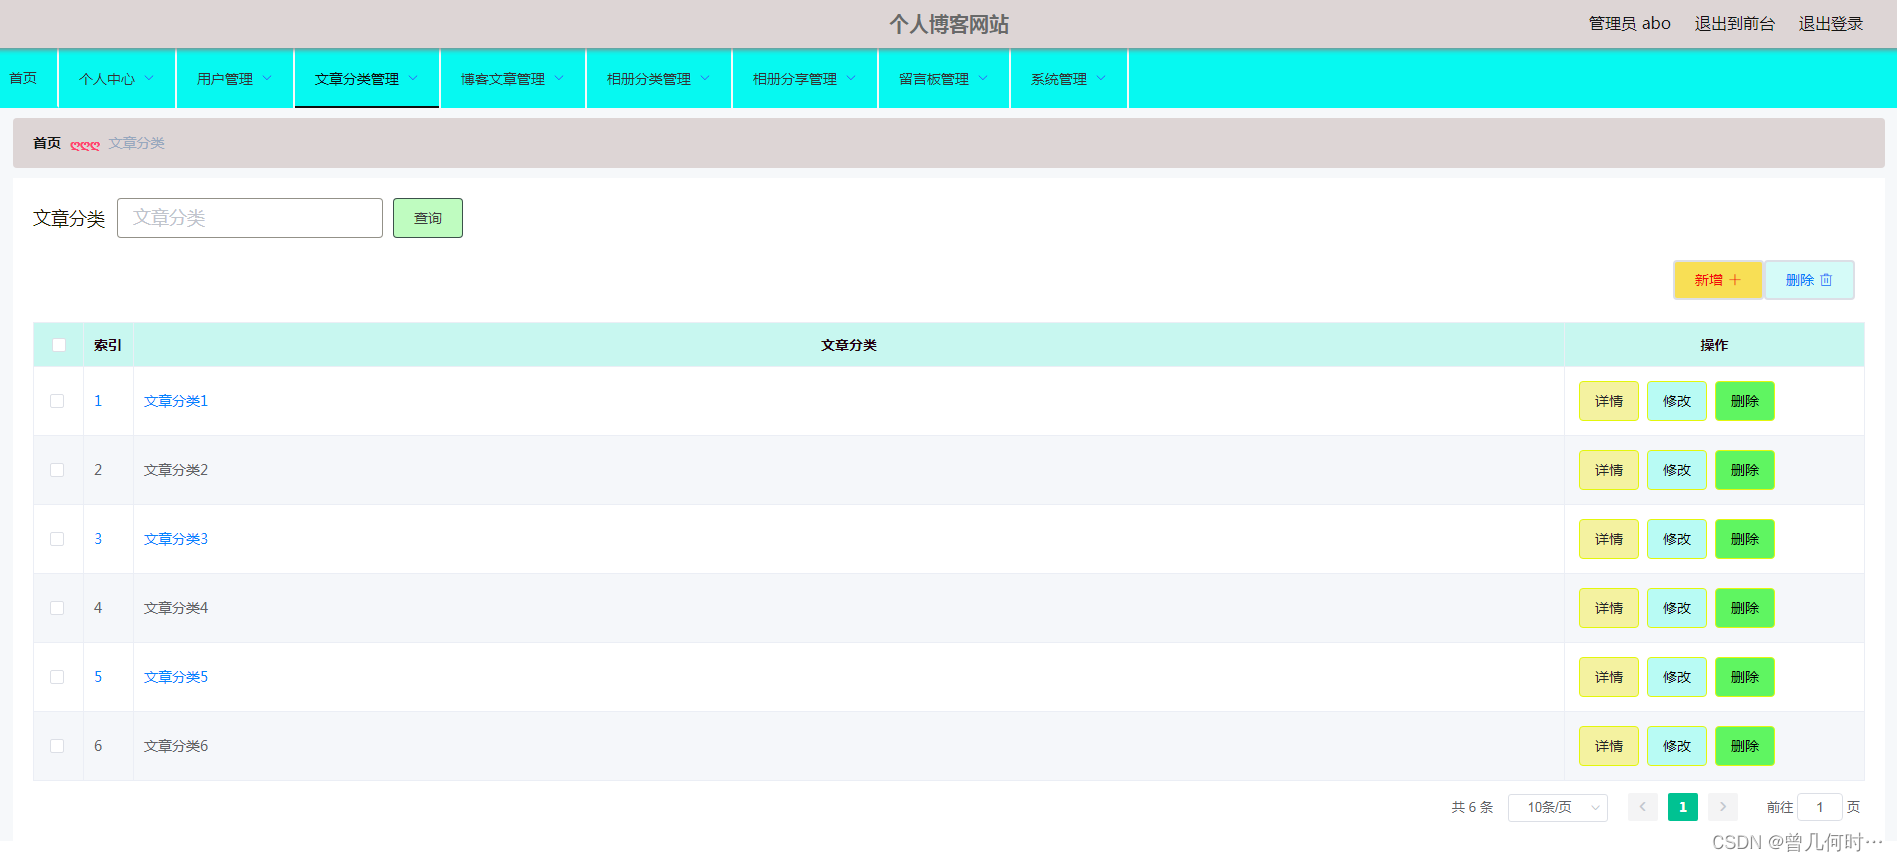Viewport: 1897px width, 861px height.
Task: Click 管理员 abo in the header
Action: [1630, 24]
